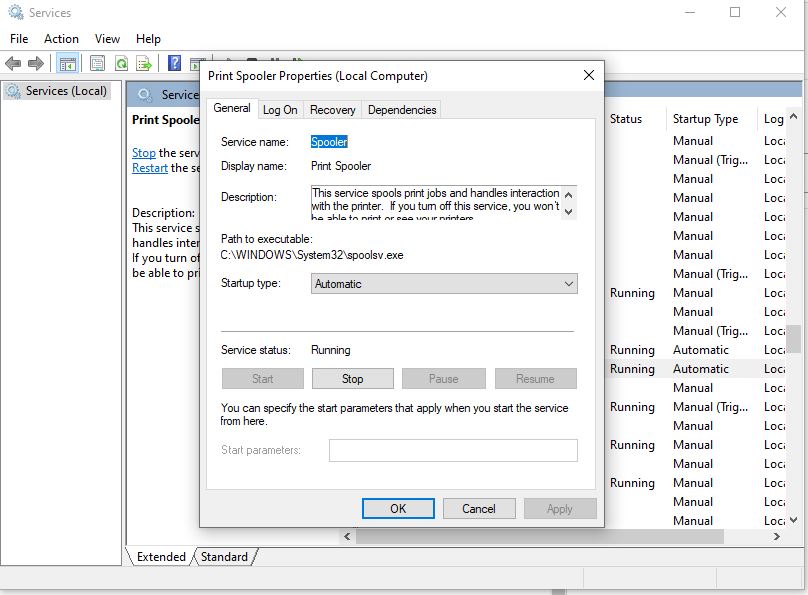808x595 pixels.
Task: Click the Pause button
Action: click(x=444, y=379)
